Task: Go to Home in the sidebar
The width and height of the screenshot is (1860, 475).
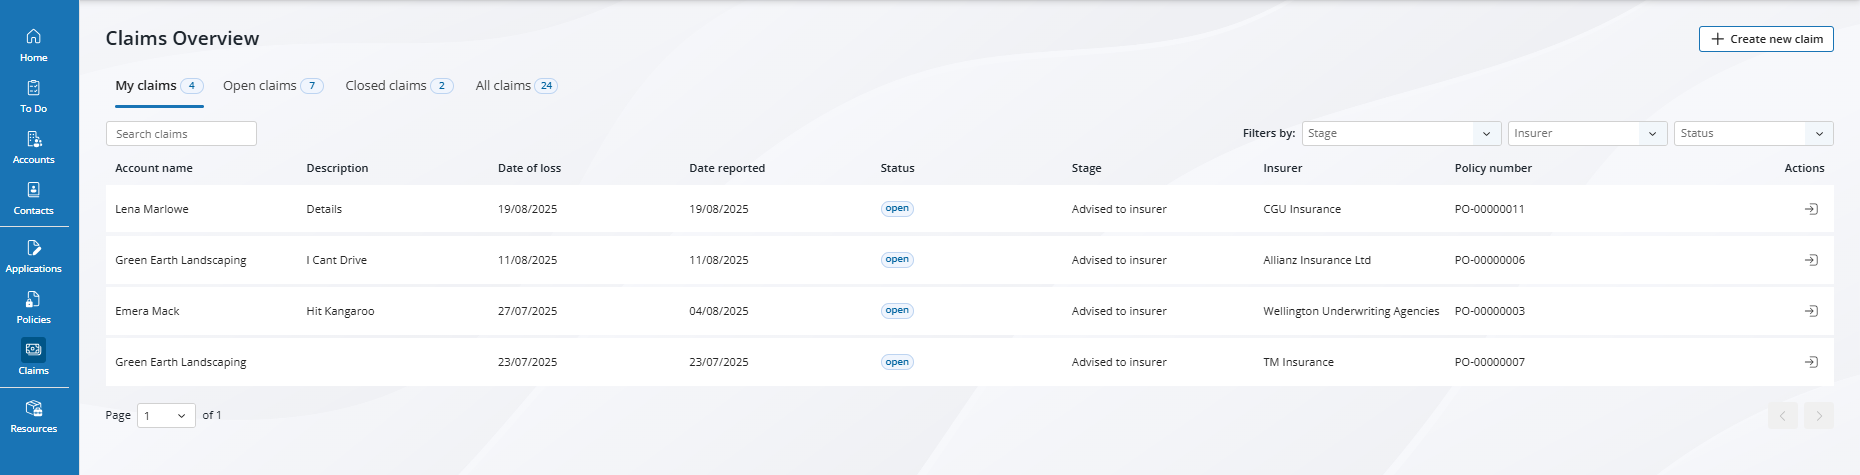Action: 33,37
